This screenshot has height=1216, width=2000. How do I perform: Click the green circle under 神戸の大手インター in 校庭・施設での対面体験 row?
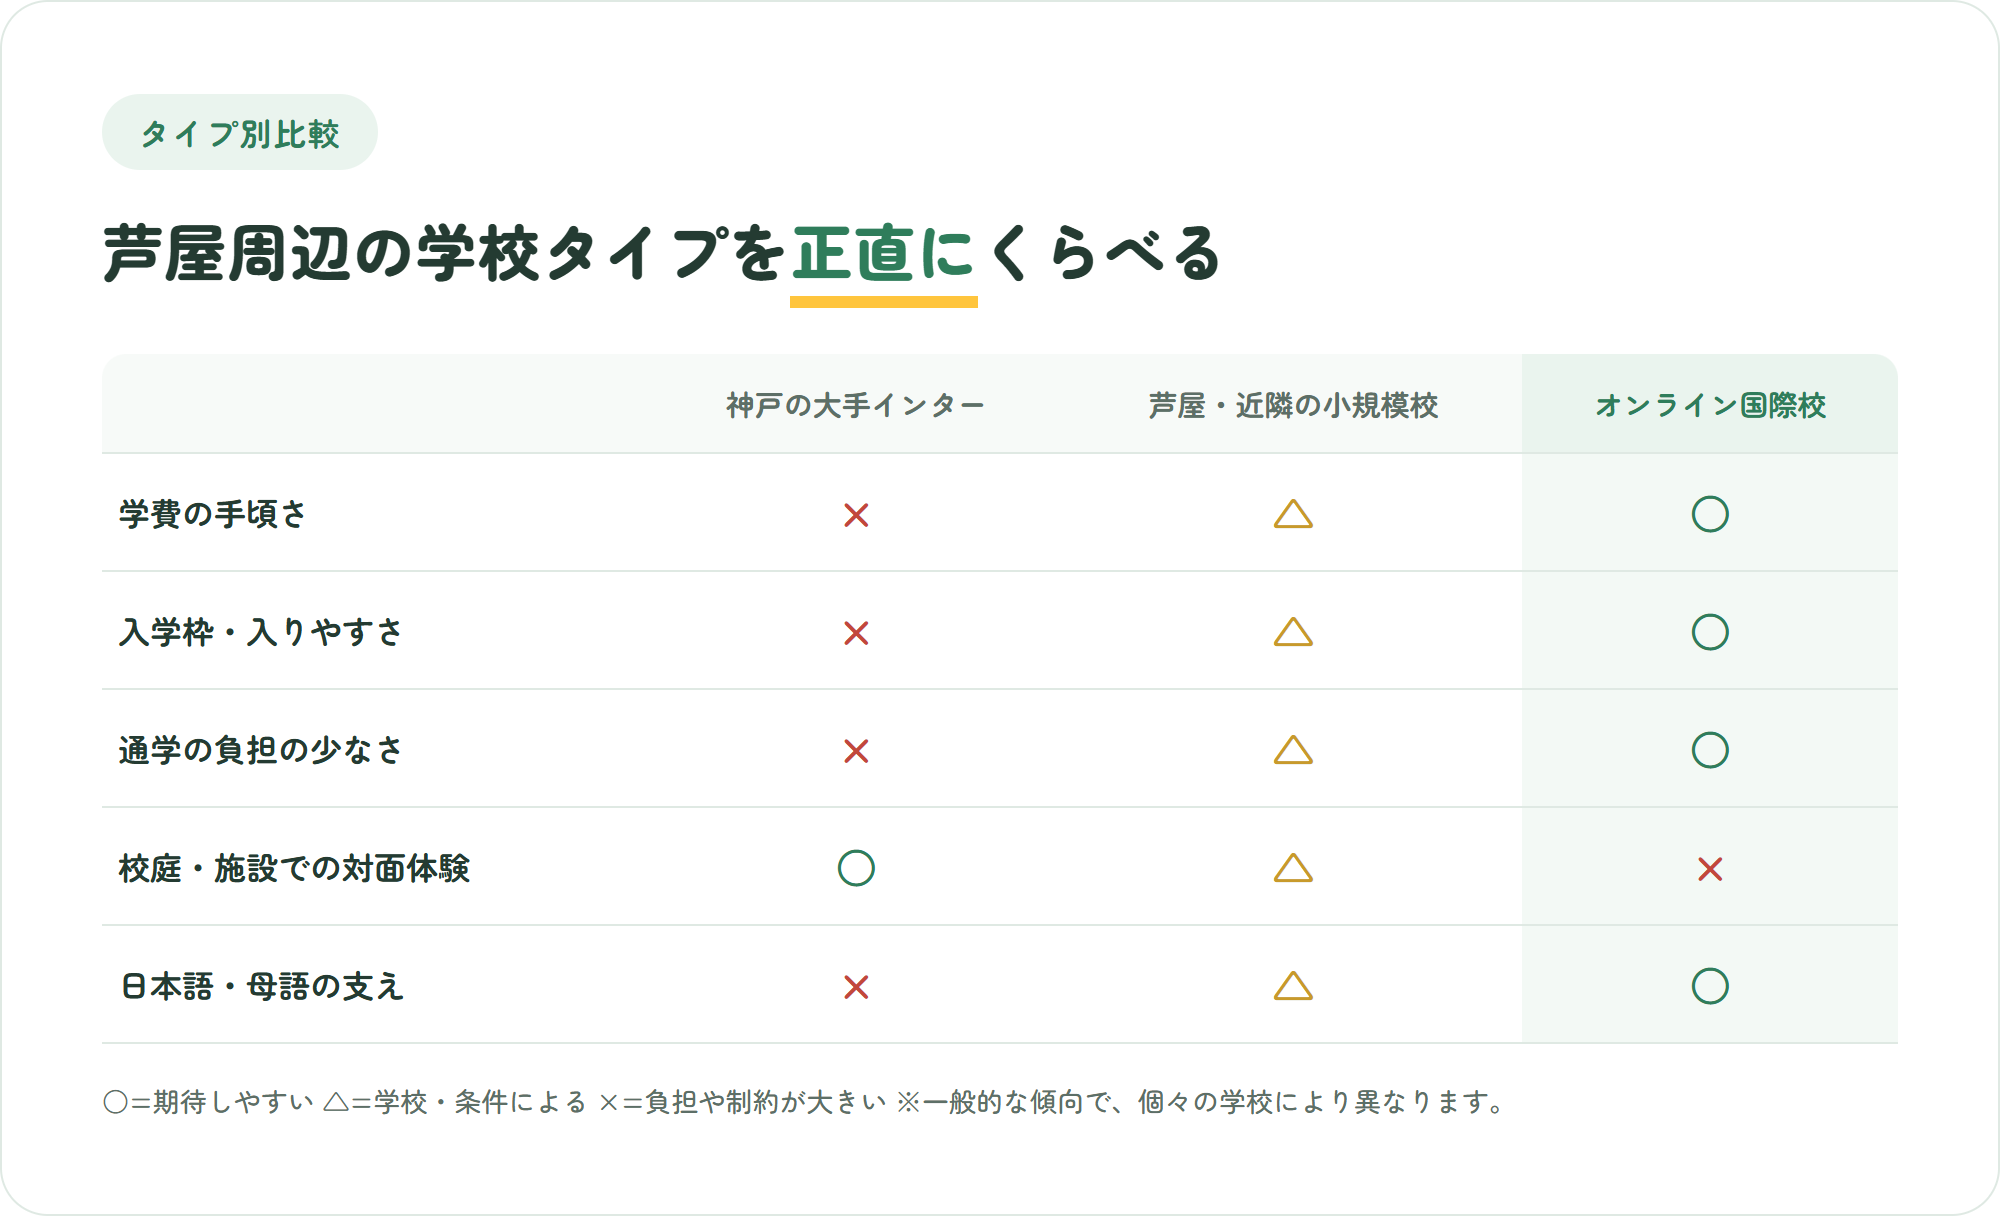click(x=856, y=868)
